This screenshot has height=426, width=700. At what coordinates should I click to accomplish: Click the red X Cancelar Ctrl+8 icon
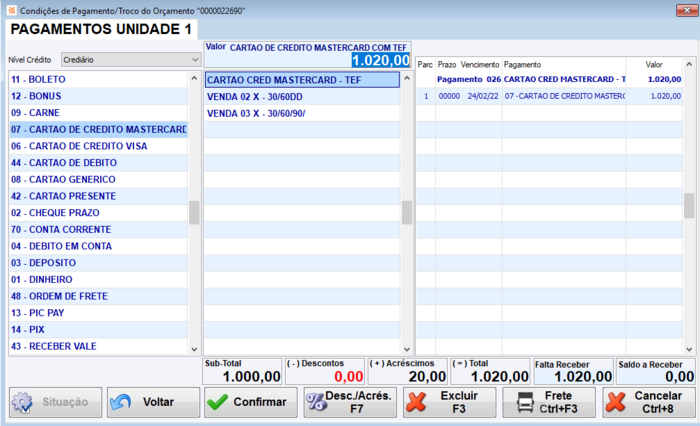pyautogui.click(x=616, y=402)
